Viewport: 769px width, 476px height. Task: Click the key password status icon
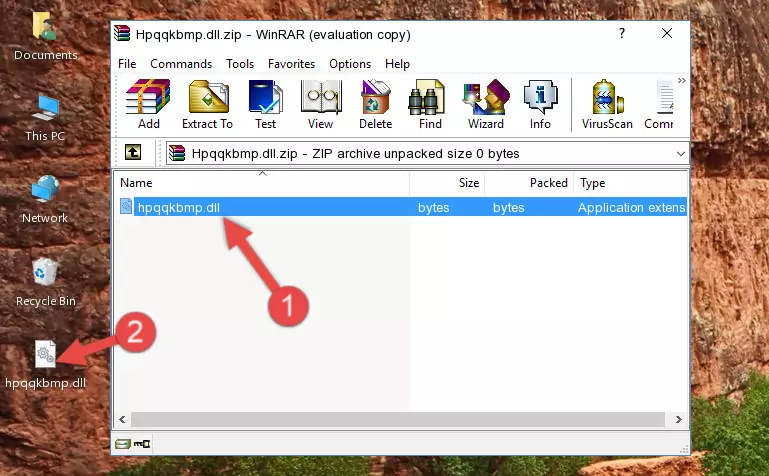point(142,444)
